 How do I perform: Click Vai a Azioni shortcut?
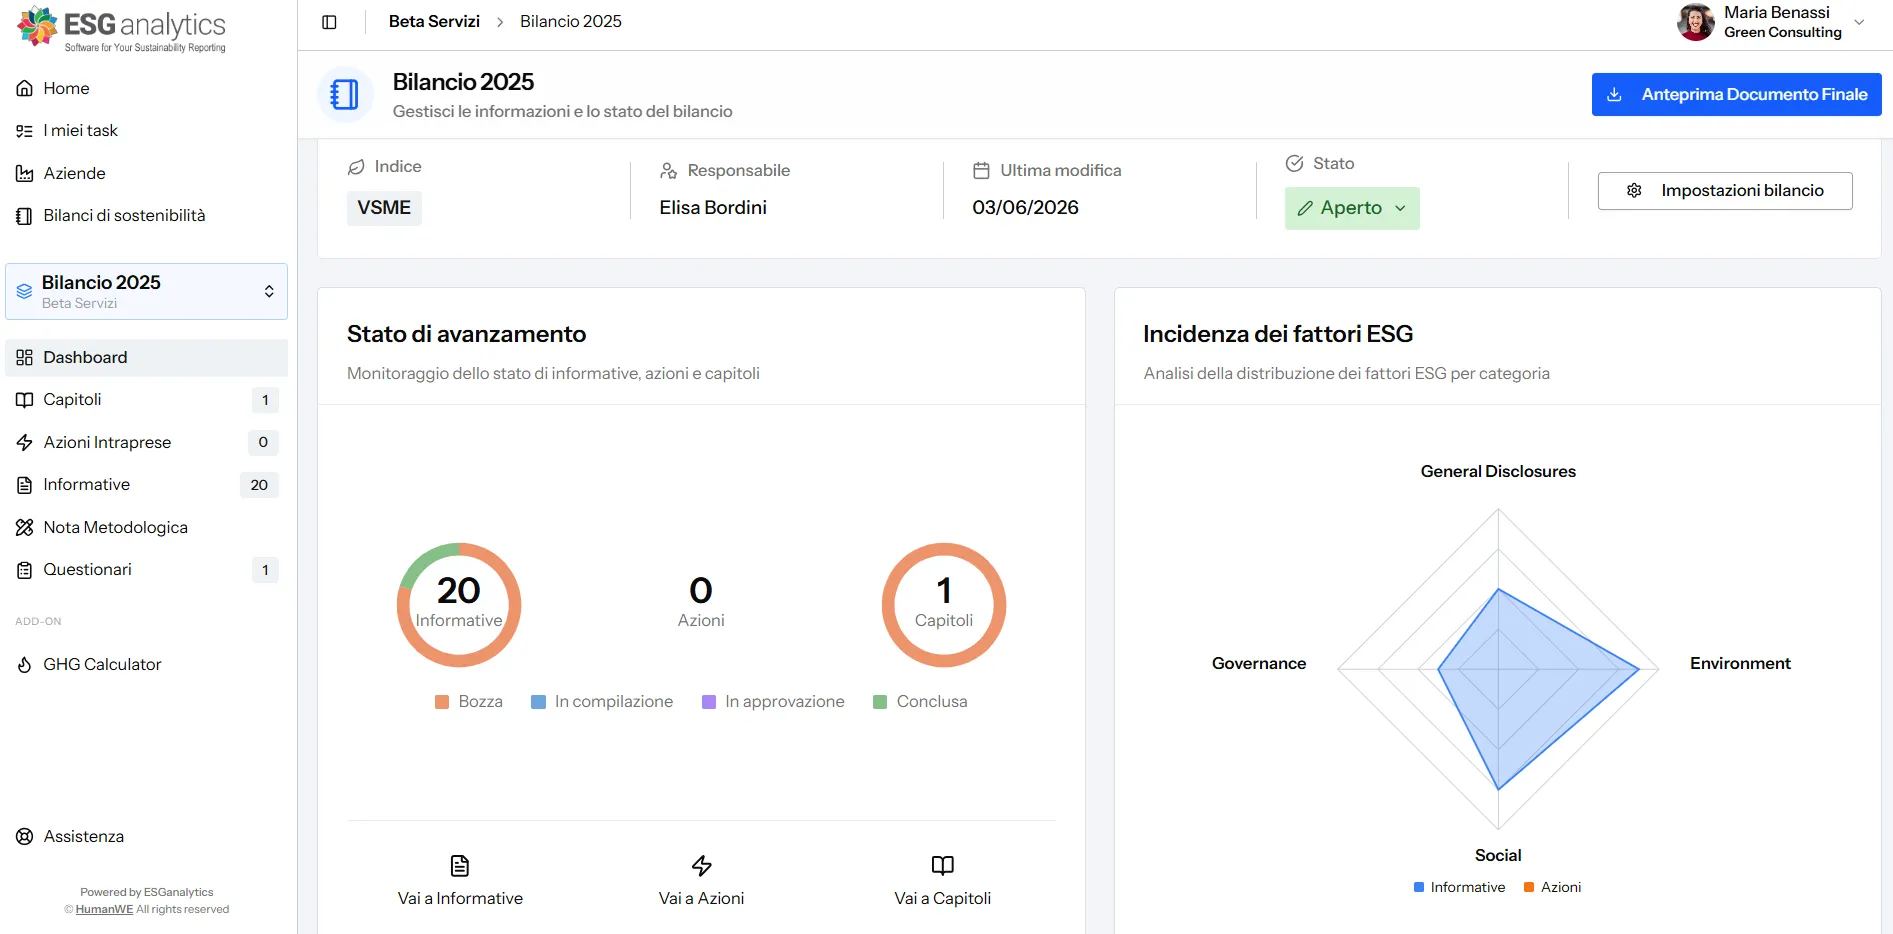coord(701,881)
